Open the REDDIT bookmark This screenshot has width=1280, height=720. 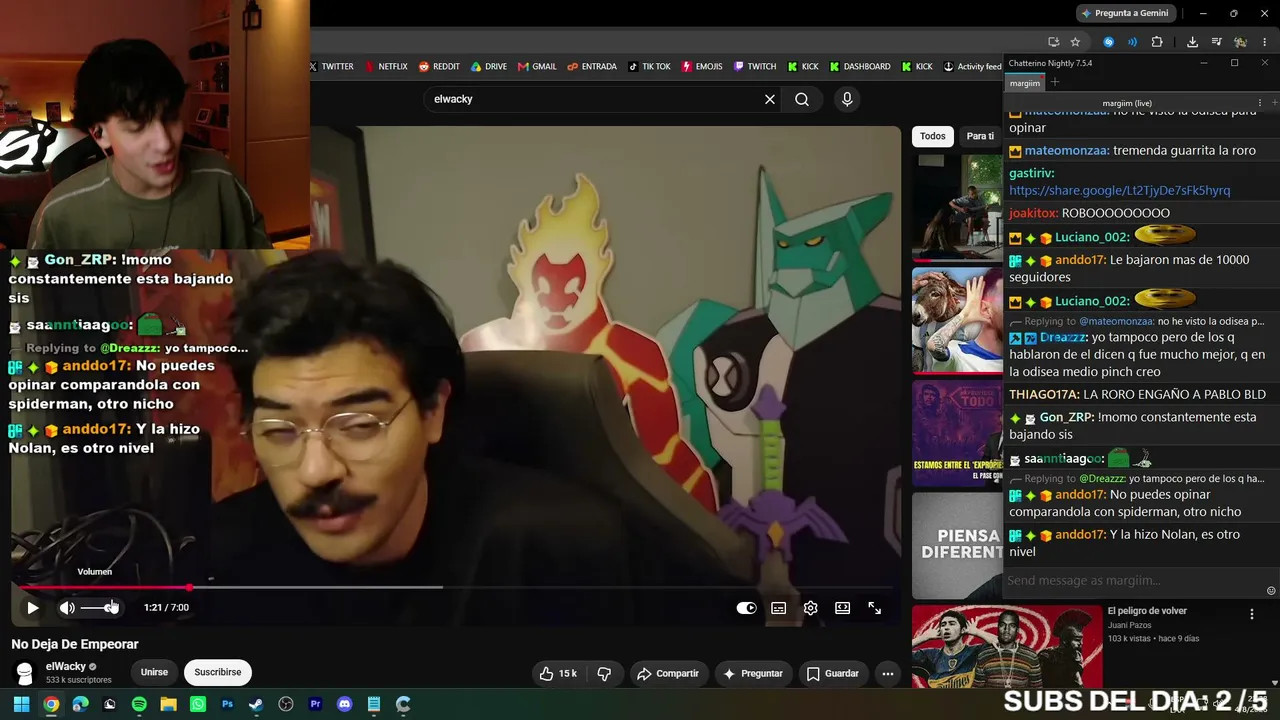click(439, 67)
